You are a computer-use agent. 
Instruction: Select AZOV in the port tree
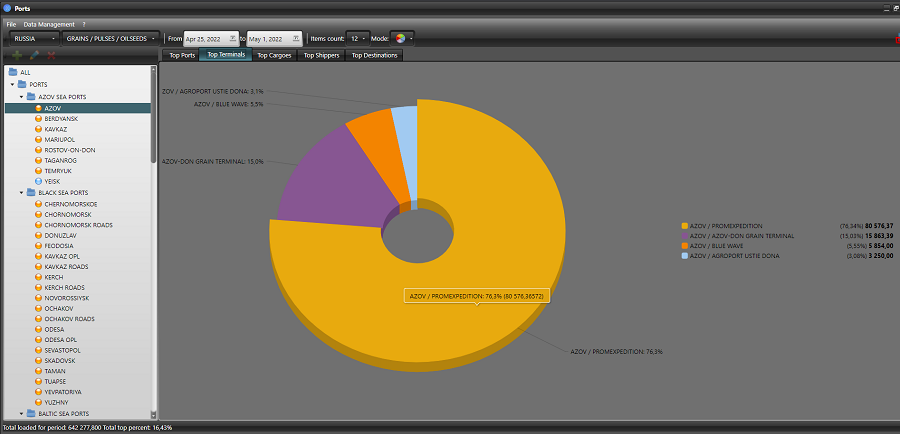pyautogui.click(x=52, y=108)
